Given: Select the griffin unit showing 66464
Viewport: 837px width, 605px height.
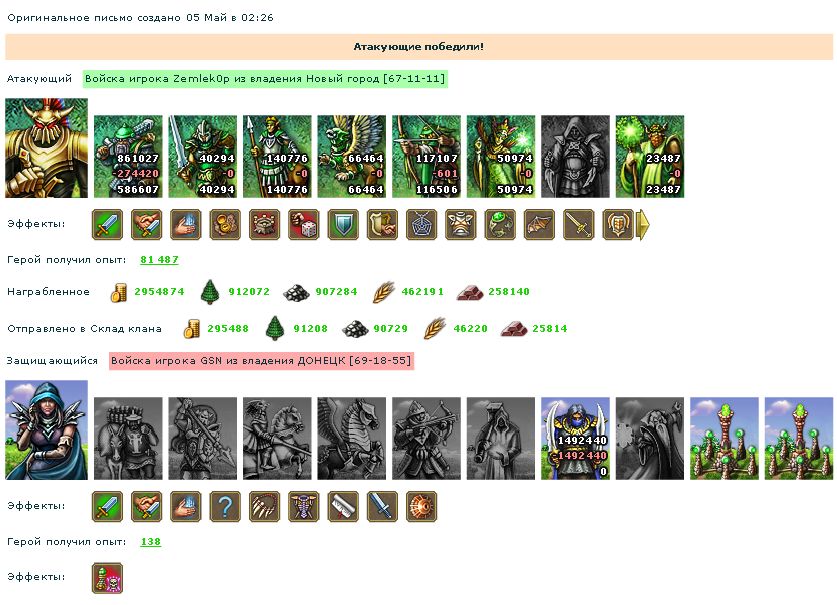Looking at the screenshot, I should (x=352, y=156).
